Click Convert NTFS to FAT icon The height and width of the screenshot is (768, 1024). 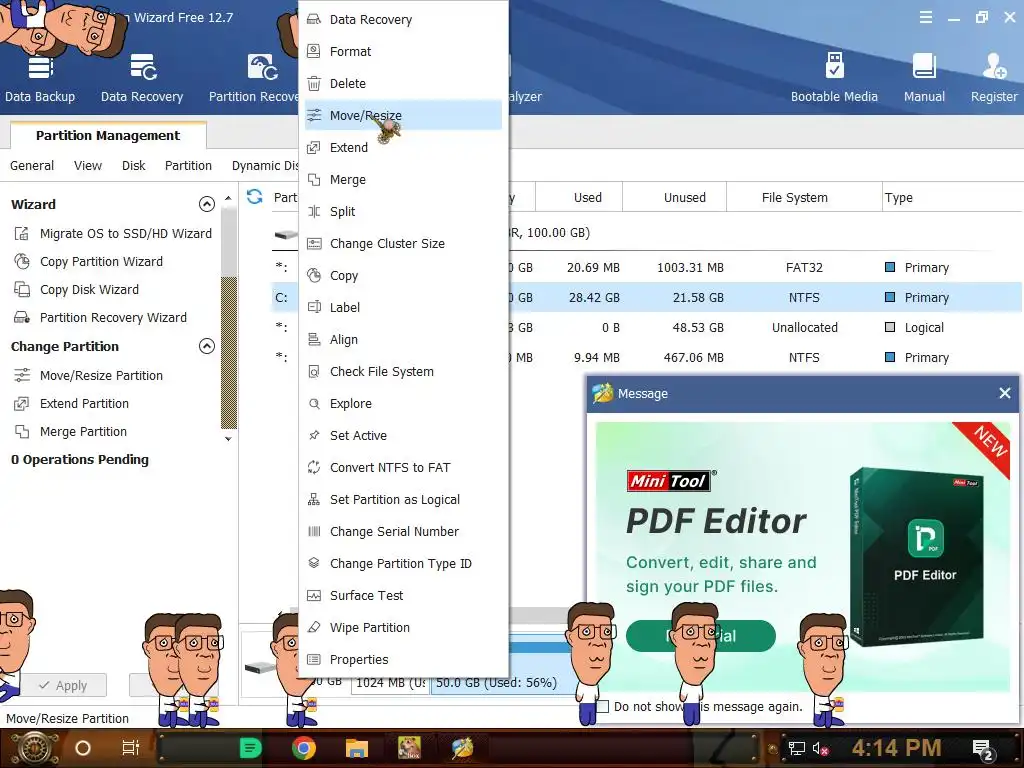click(x=314, y=468)
